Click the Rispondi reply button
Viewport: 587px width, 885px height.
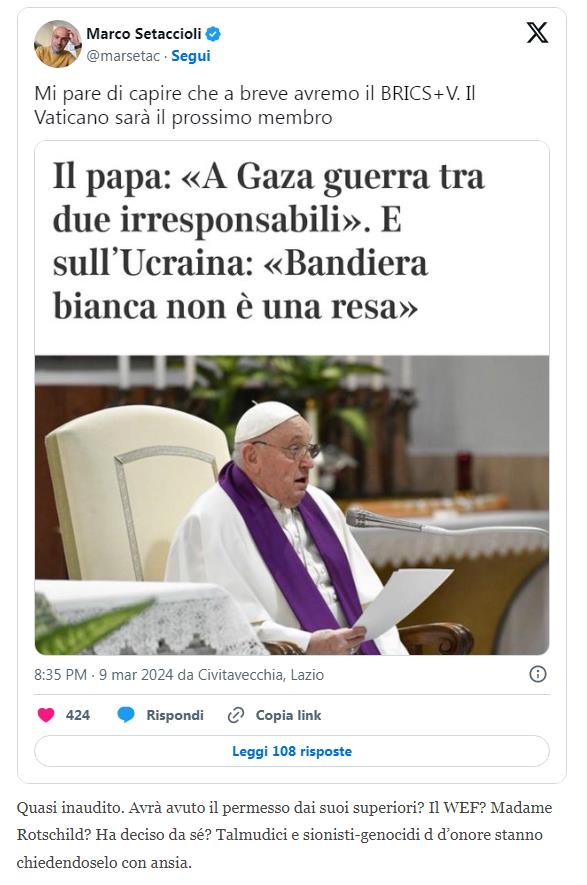(174, 715)
